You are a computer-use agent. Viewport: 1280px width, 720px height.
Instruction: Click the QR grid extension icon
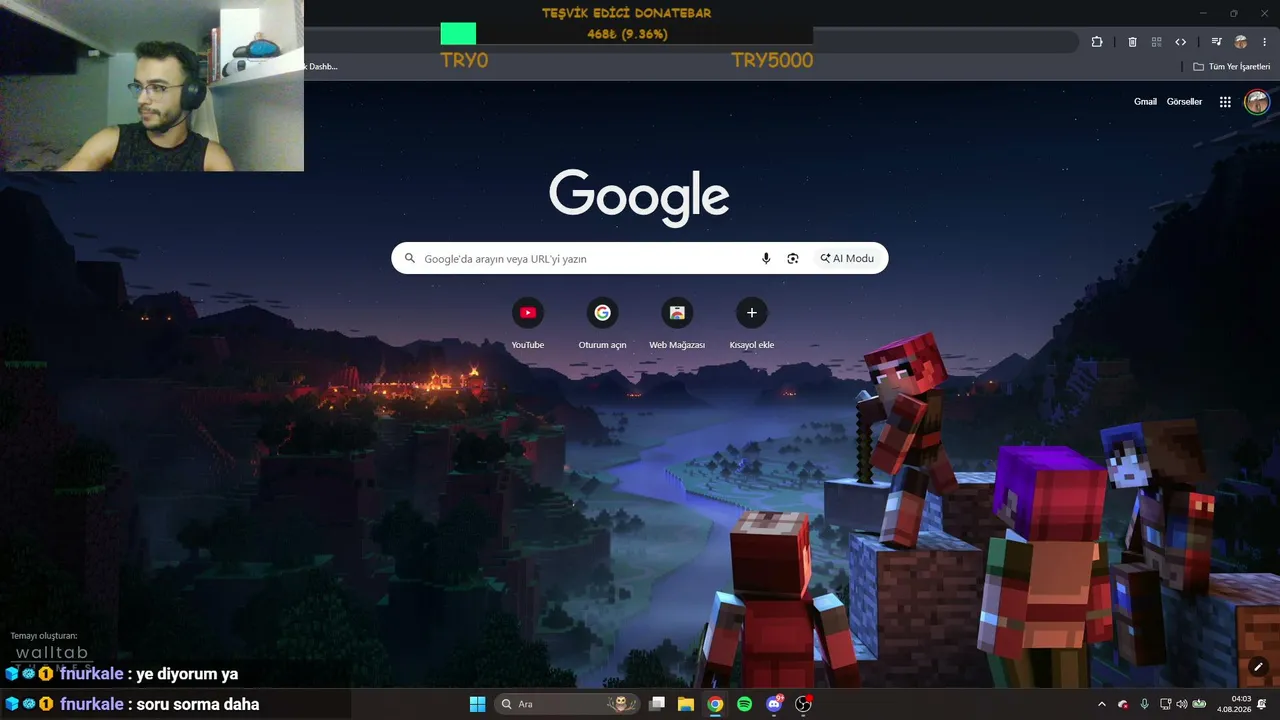tap(1156, 42)
